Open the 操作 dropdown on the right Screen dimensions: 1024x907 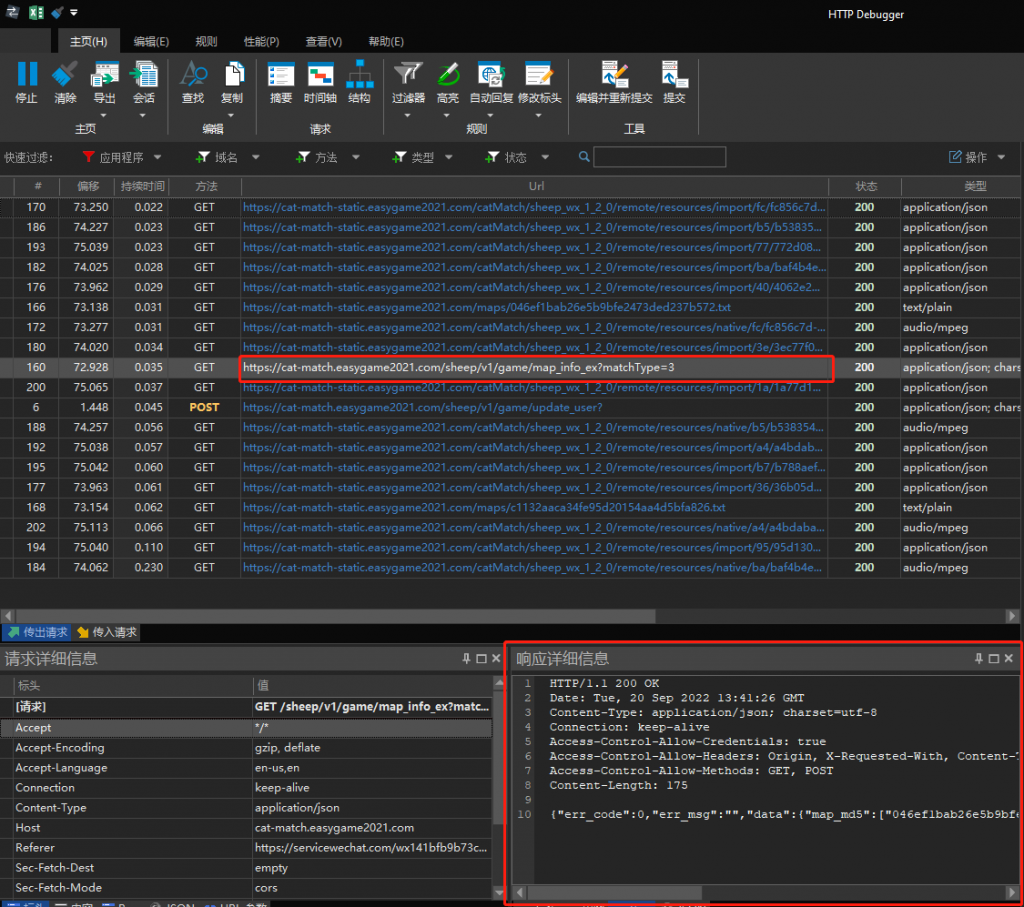pyautogui.click(x=977, y=157)
